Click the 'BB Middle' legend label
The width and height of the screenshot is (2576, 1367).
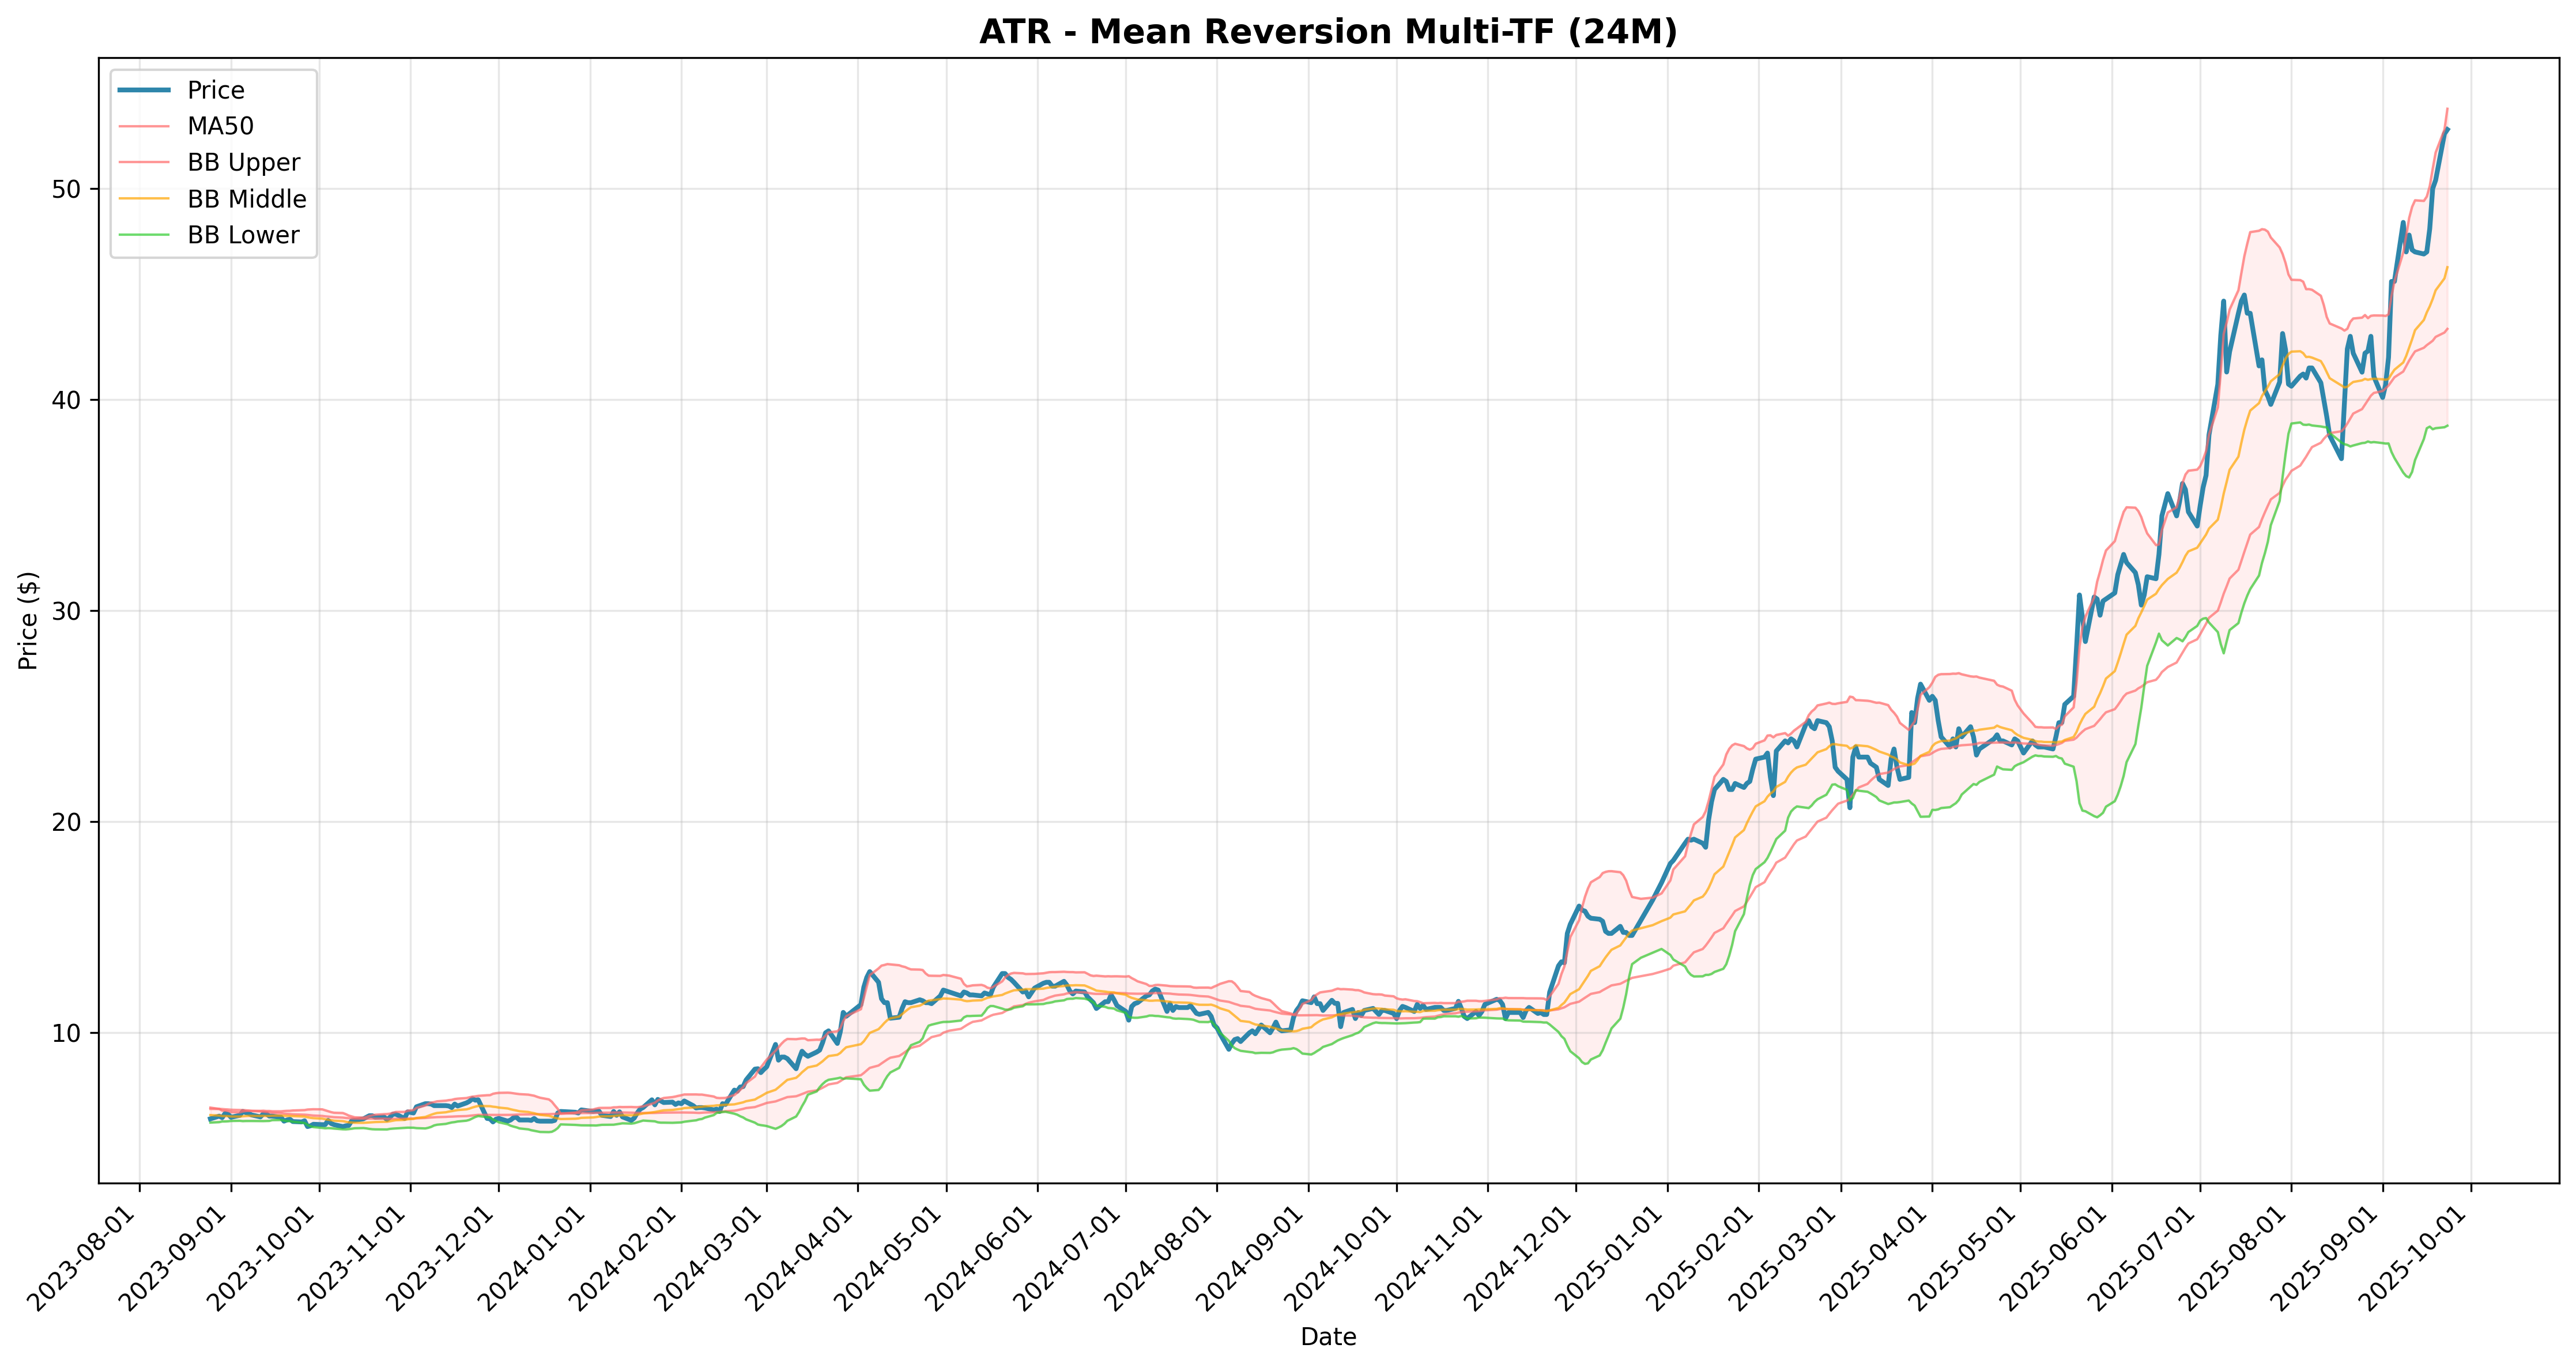247,199
